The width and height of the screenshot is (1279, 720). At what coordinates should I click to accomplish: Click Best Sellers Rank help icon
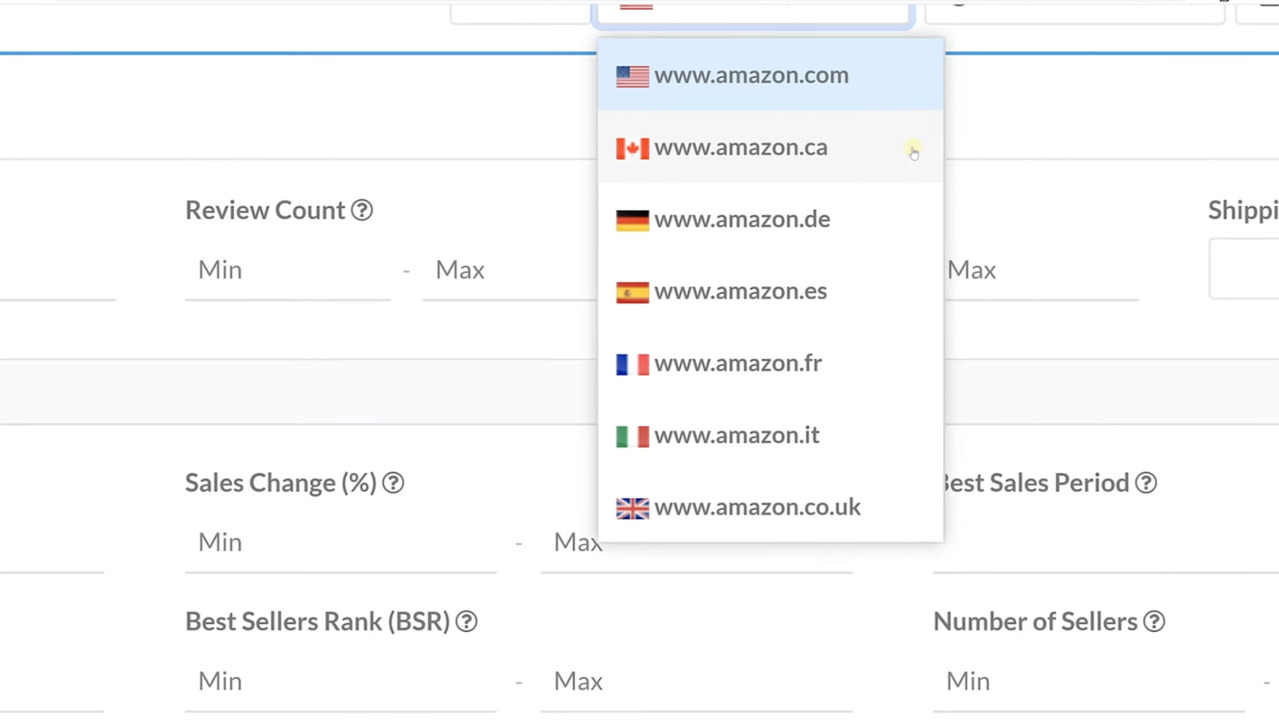[x=466, y=622]
